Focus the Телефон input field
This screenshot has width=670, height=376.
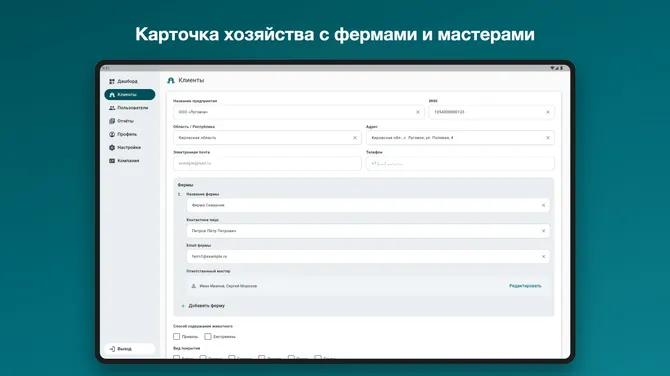[460, 163]
